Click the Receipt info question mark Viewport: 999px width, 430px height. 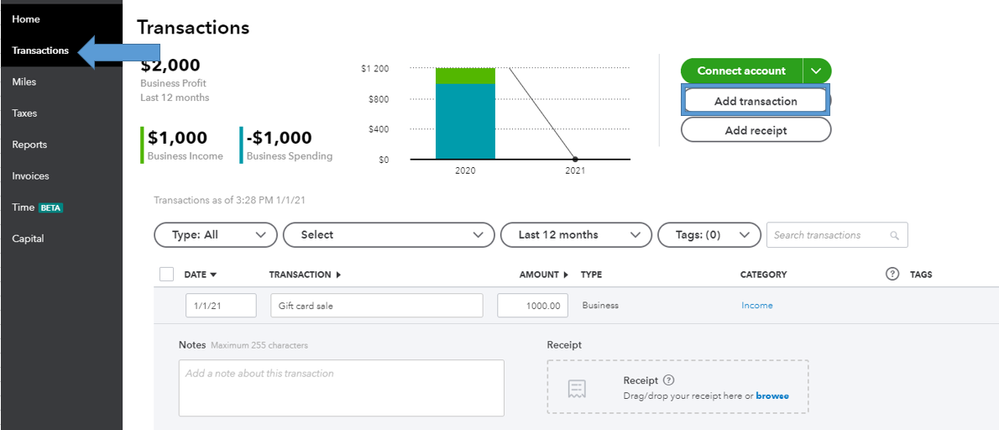click(669, 380)
